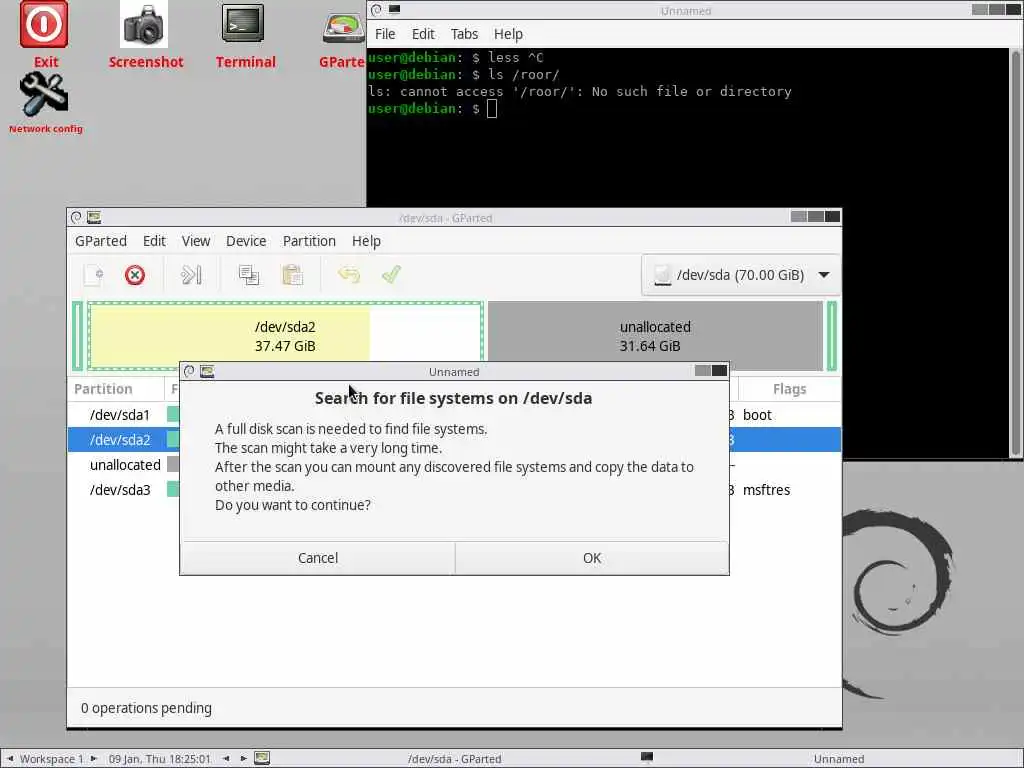Viewport: 1024px width, 768px height.
Task: Click left arrow after the clock in taskbar
Action: pyautogui.click(x=226, y=759)
